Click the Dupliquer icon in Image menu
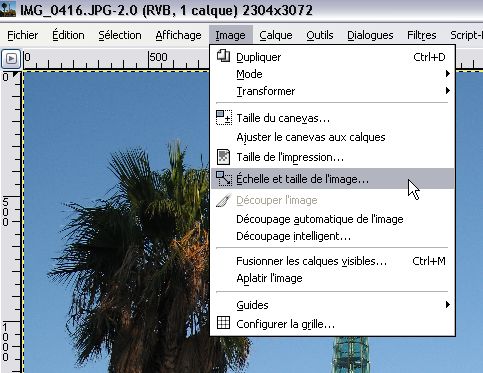The height and width of the screenshot is (373, 483). tap(223, 56)
